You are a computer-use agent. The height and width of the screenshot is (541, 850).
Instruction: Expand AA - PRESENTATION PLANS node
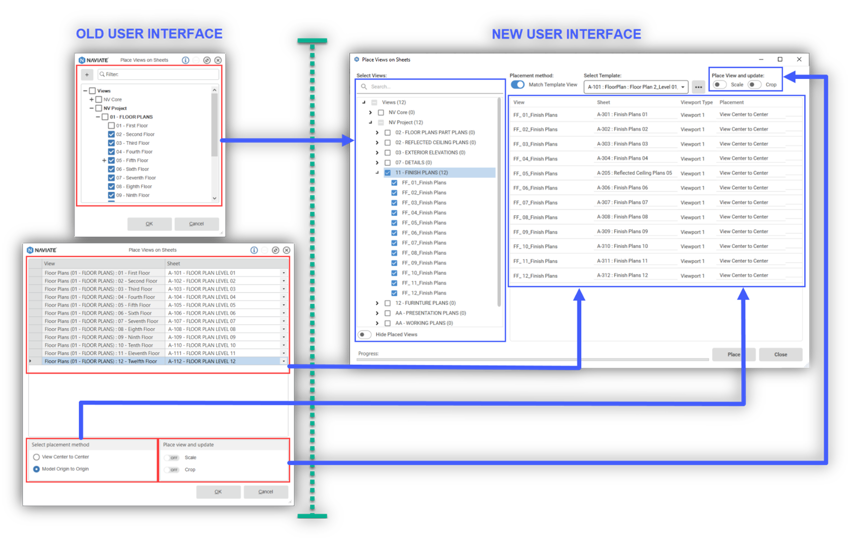[377, 313]
